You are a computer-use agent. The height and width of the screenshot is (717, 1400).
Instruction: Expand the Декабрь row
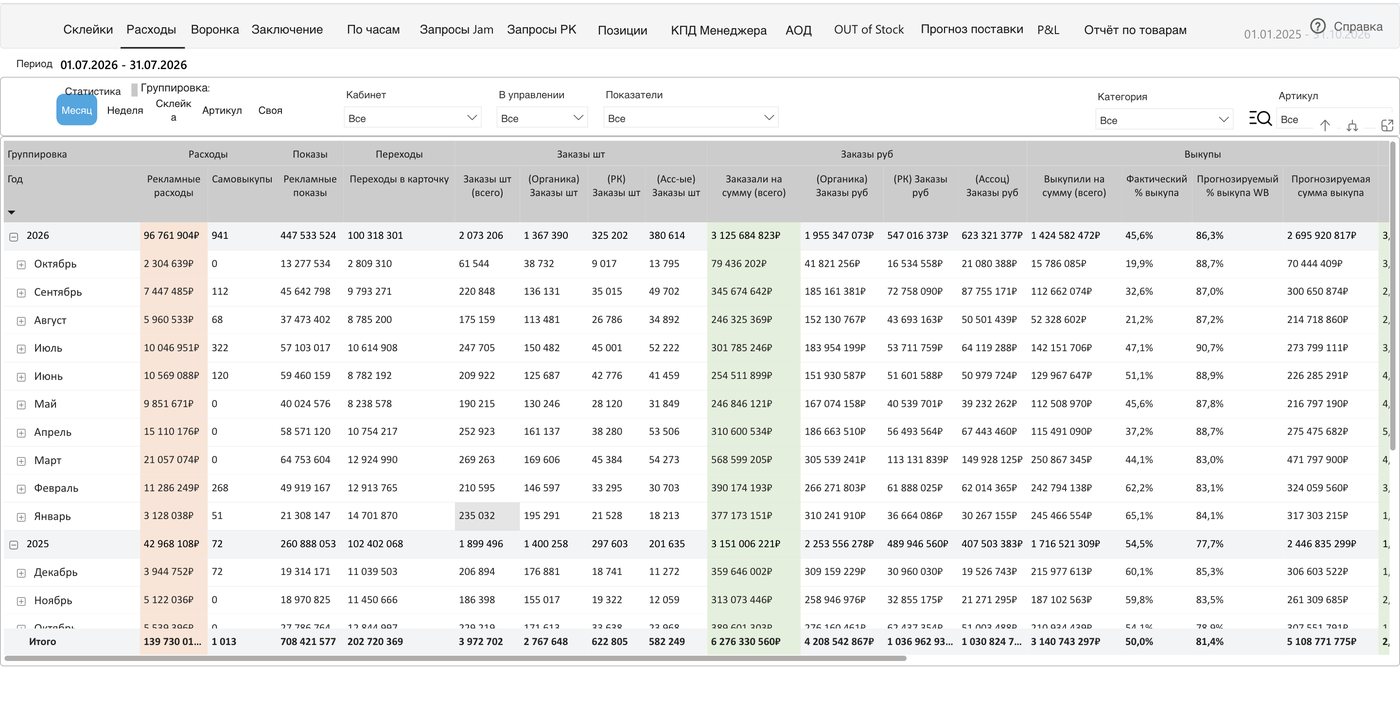click(x=21, y=573)
